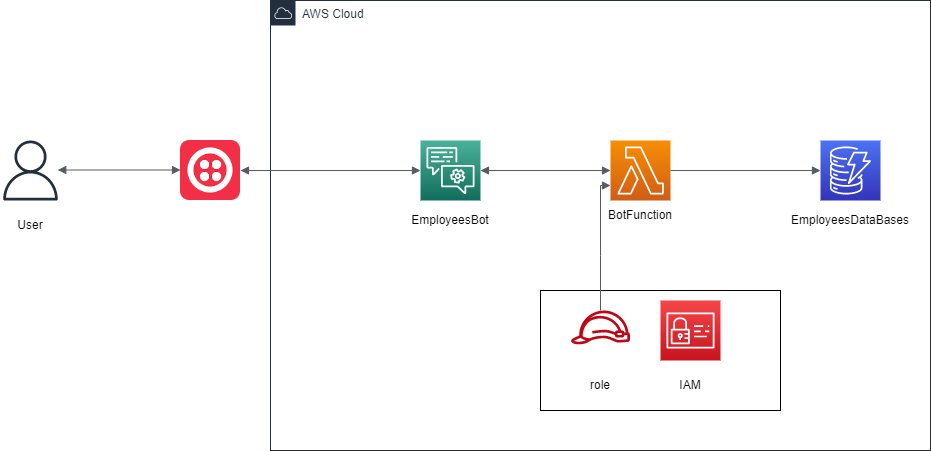931x451 pixels.
Task: Click the User text label
Action: coord(30,225)
